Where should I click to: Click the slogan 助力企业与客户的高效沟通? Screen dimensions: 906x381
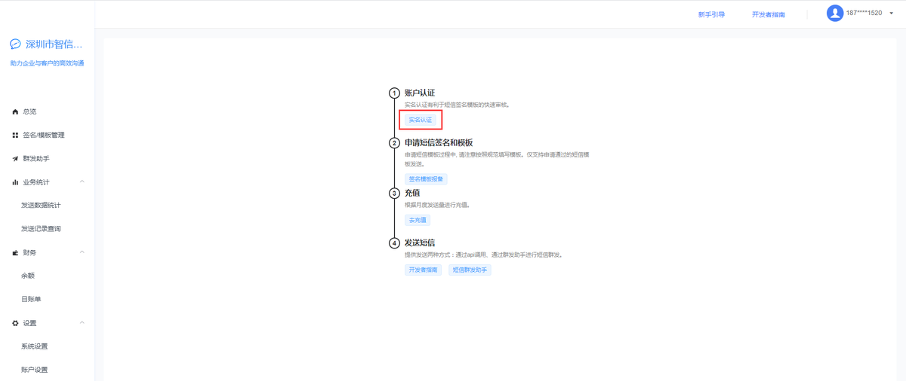(x=47, y=63)
